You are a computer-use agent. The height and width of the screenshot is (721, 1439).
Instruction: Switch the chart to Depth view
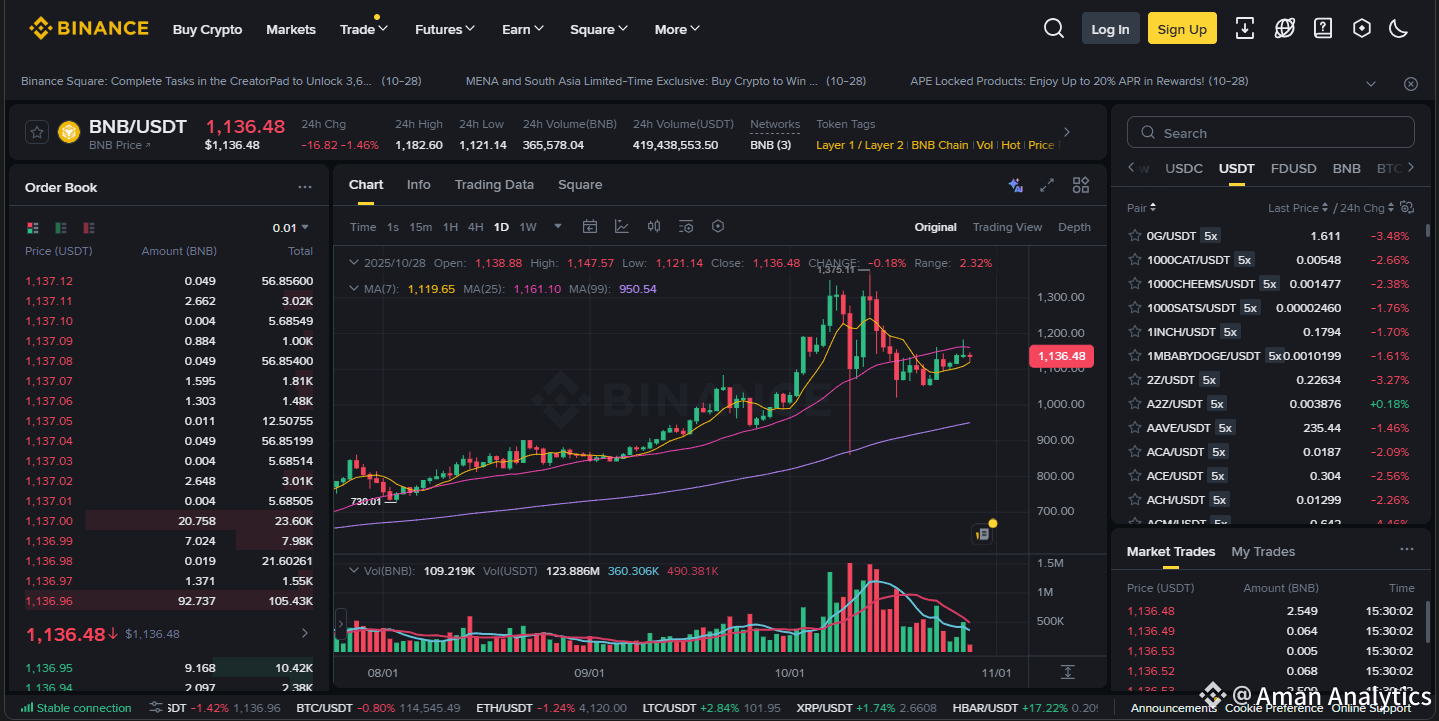(1074, 227)
